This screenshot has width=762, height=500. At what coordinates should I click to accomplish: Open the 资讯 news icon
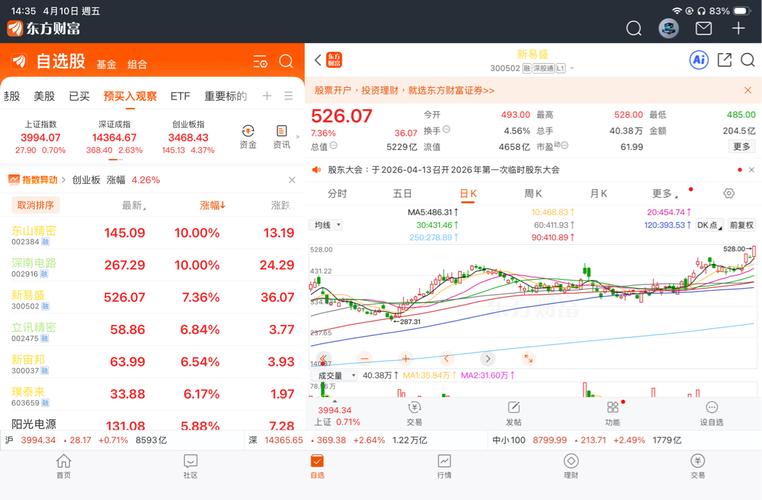tap(281, 137)
